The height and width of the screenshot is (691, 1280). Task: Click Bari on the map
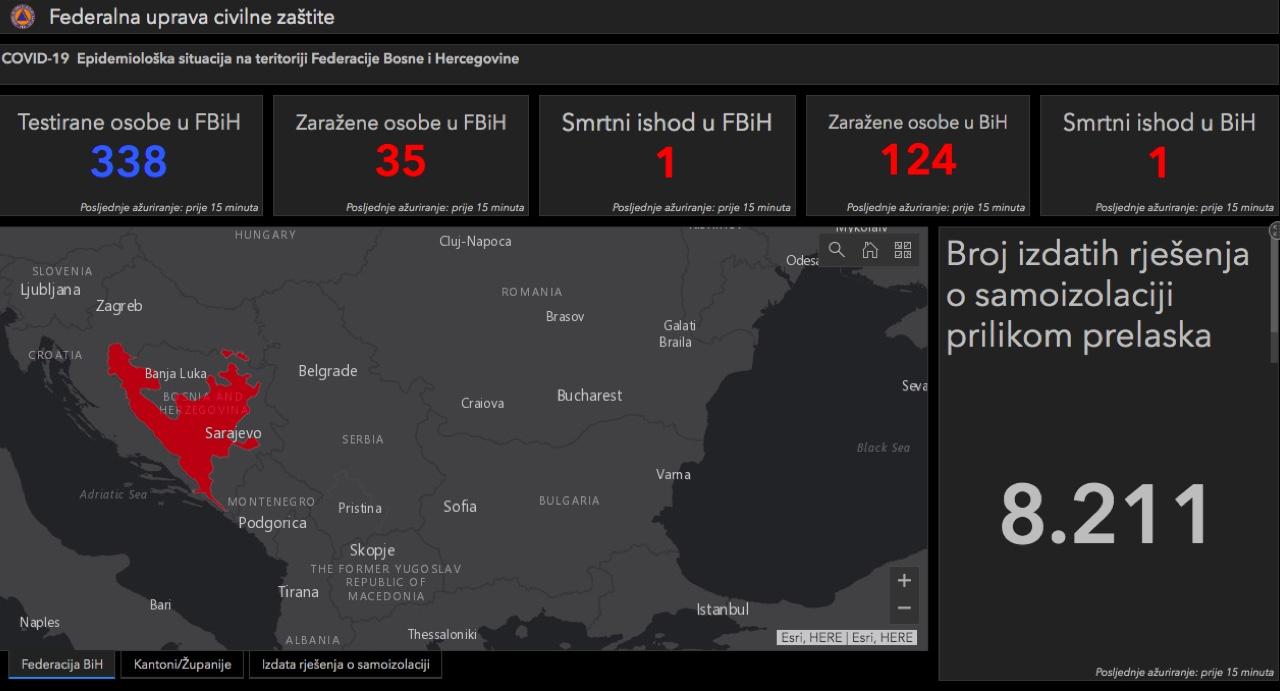(160, 605)
